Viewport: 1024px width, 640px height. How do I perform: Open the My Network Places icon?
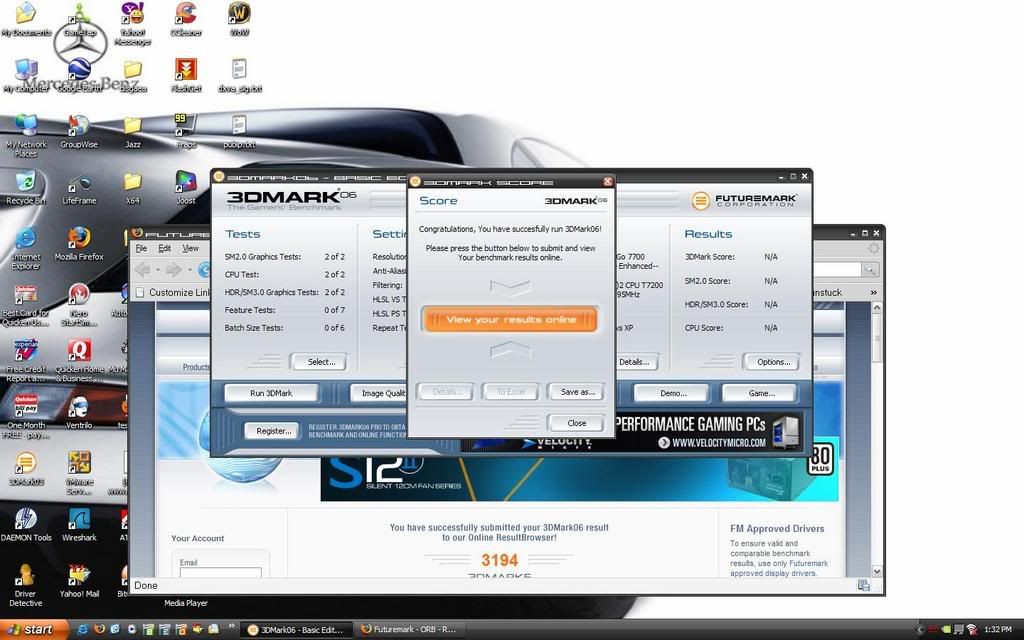[26, 136]
